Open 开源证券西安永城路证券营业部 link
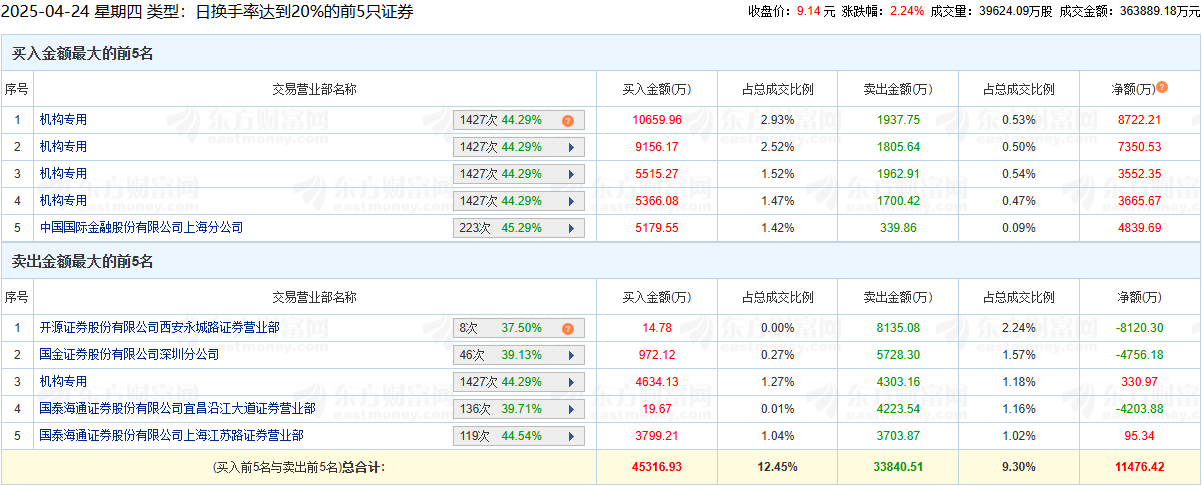Image resolution: width=1202 pixels, height=486 pixels. (159, 327)
